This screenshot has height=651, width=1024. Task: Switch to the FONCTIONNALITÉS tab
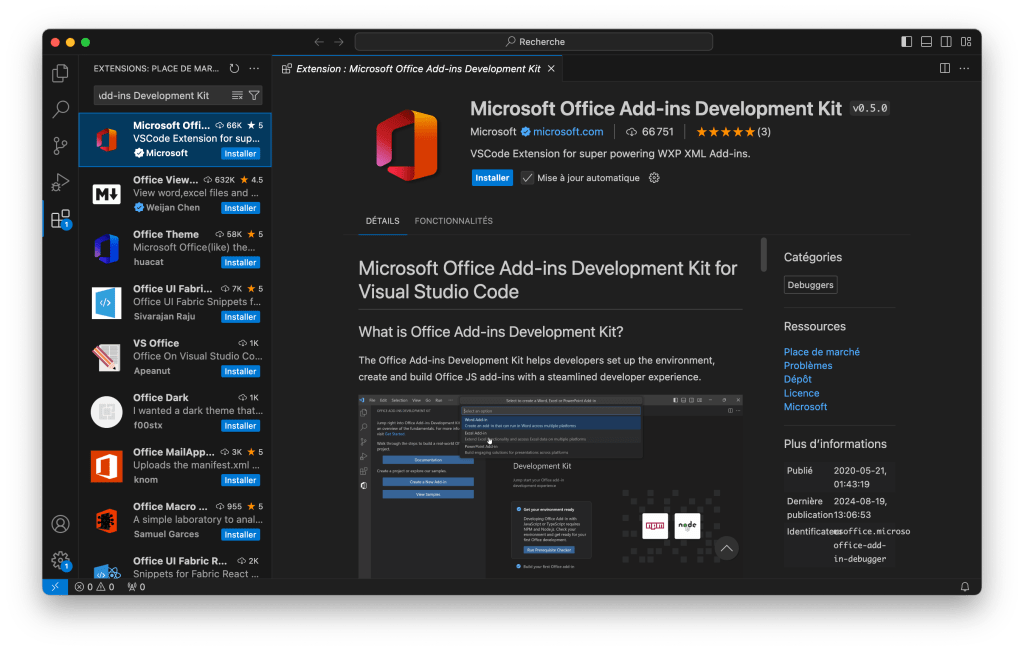[x=453, y=221]
